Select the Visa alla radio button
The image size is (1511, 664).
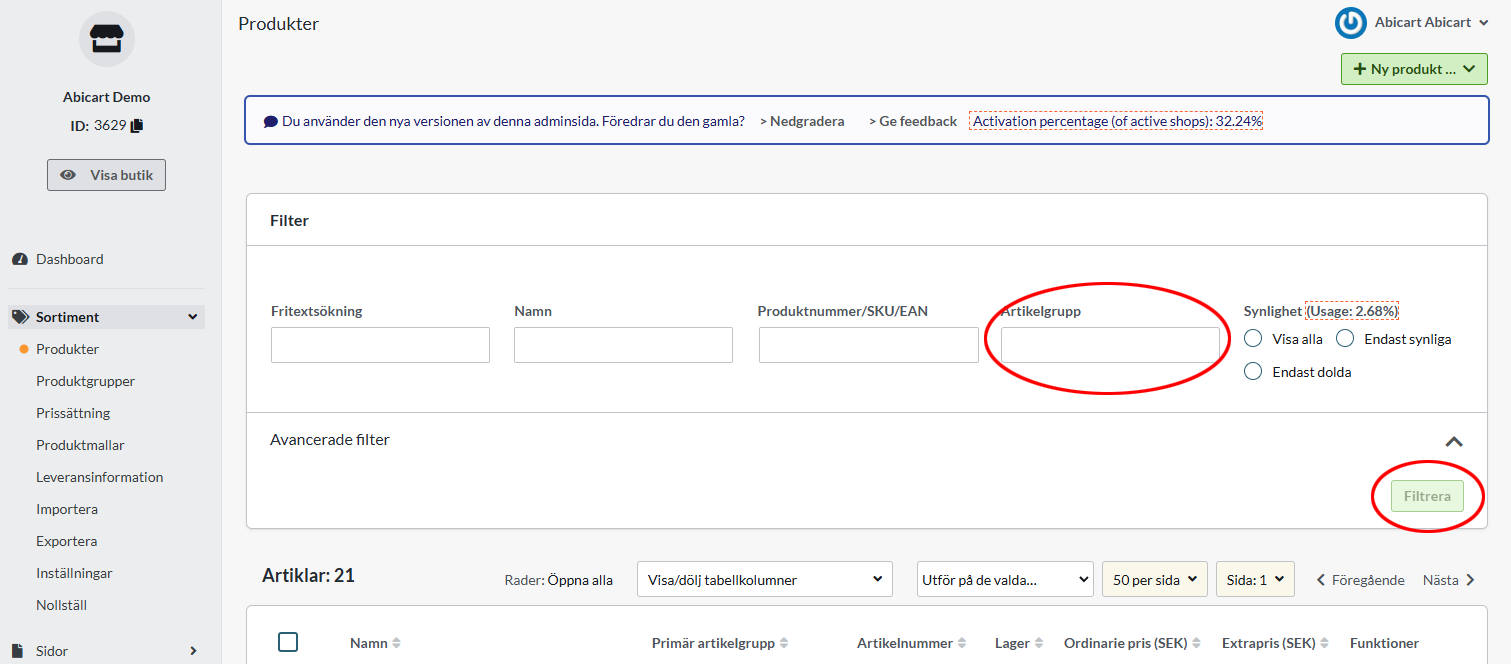pos(1253,339)
